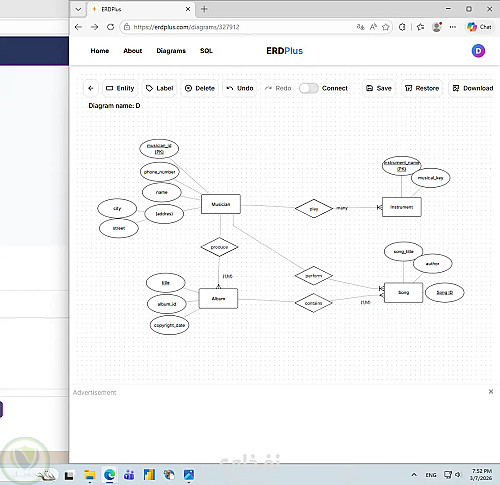Screen dimensions: 500x485
Task: Download the diagram
Action: click(473, 88)
